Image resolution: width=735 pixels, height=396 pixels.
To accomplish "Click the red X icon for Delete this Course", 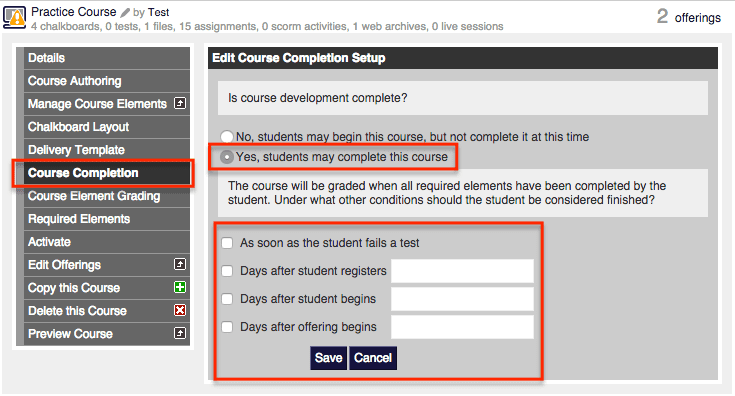I will [180, 310].
